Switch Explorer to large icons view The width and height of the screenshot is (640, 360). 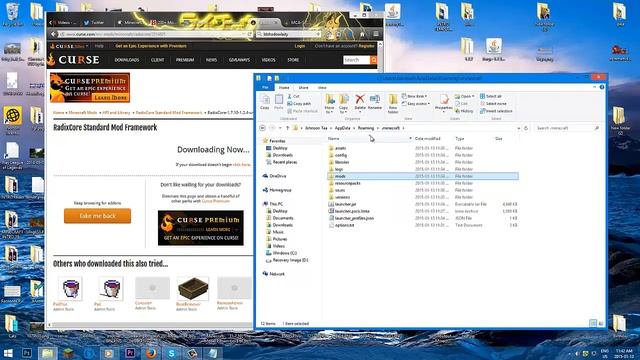click(600, 324)
